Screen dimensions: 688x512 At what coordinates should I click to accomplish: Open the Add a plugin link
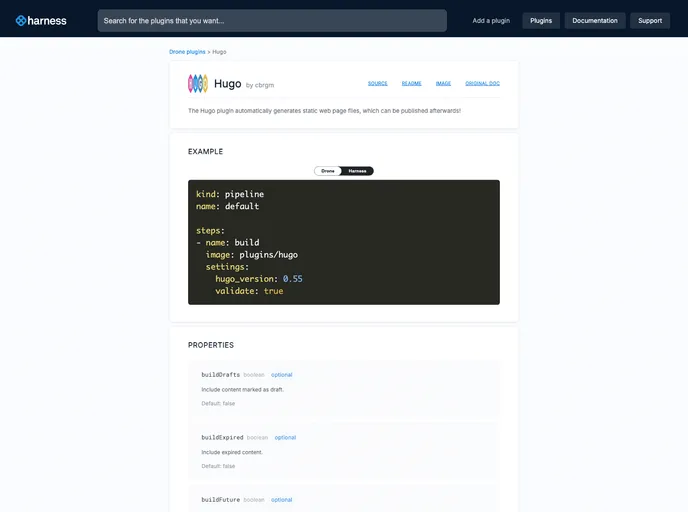(491, 21)
